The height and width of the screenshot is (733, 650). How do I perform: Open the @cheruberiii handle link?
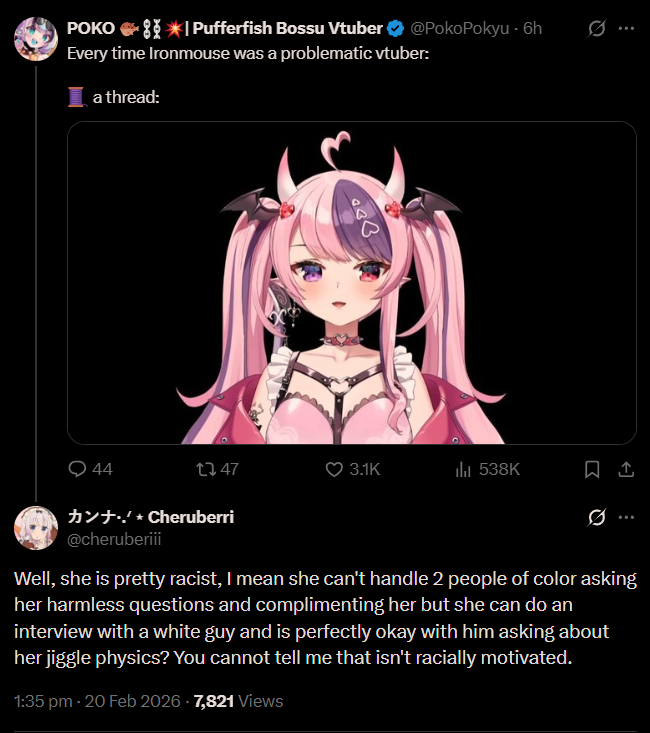(x=114, y=539)
